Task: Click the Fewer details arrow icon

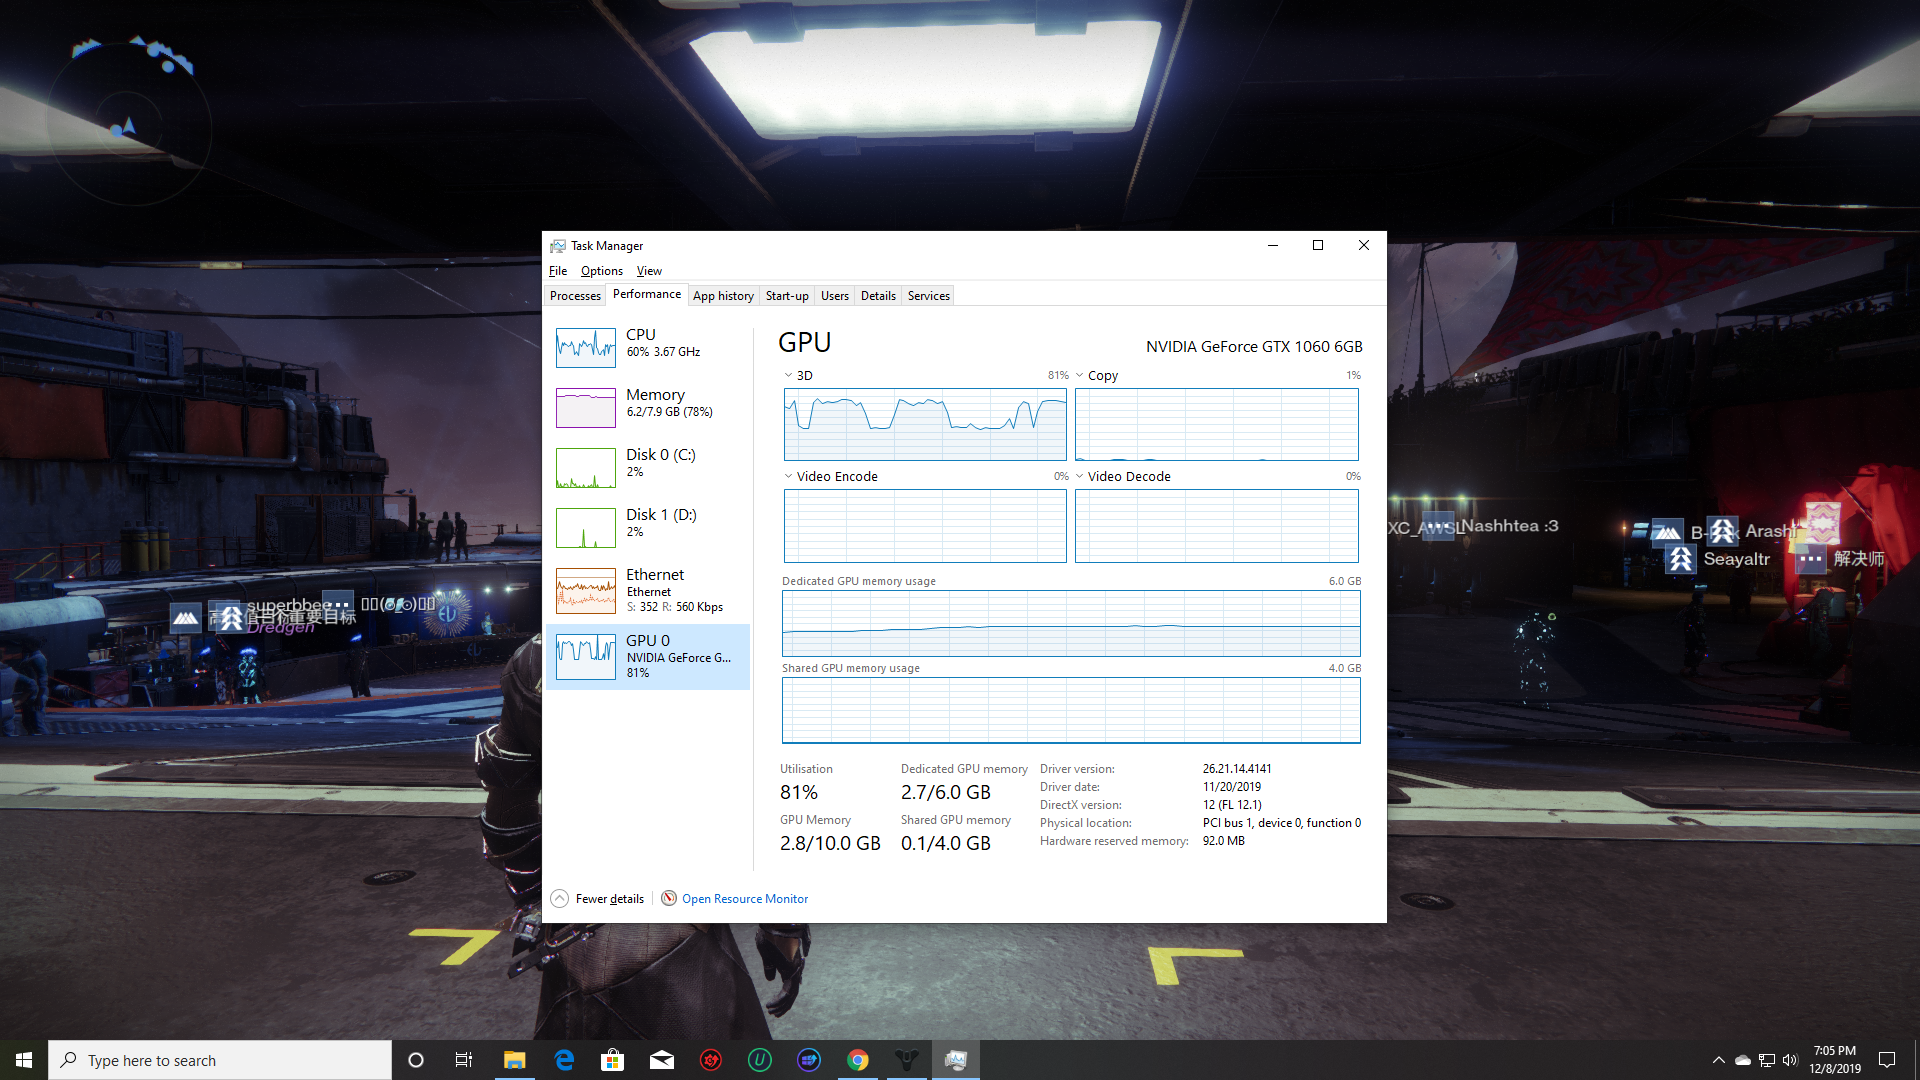Action: (x=560, y=898)
